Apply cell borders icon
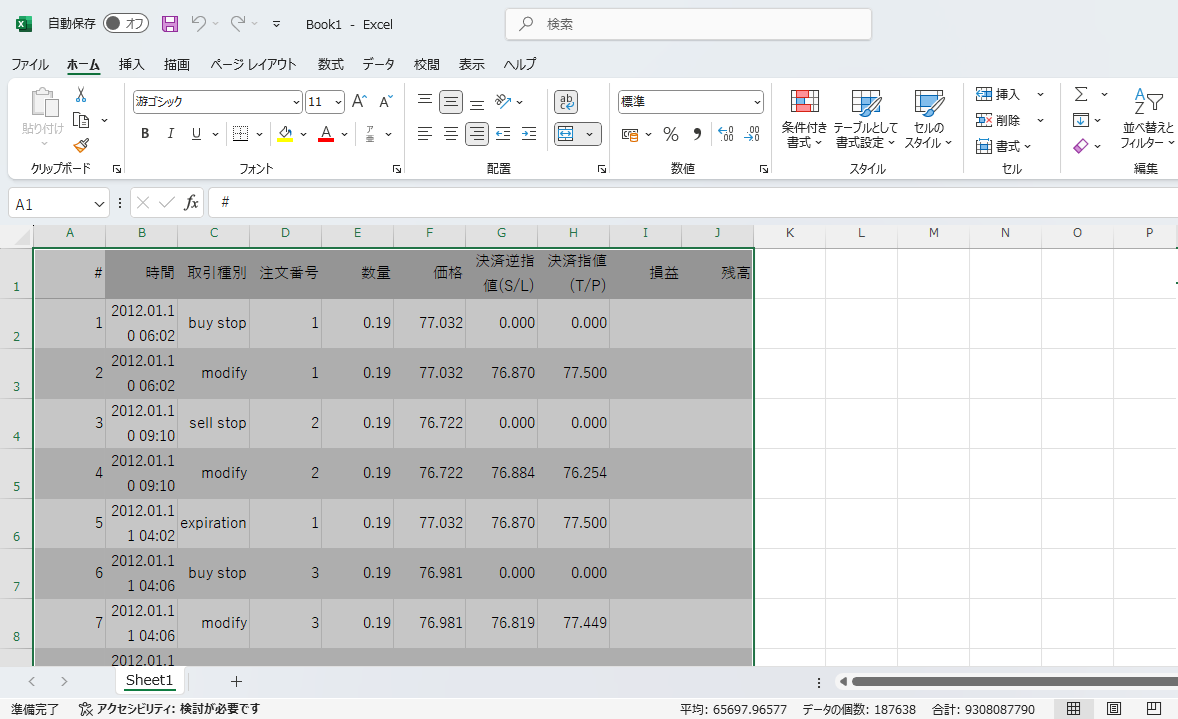Viewport: 1178px width, 719px height. (x=240, y=134)
